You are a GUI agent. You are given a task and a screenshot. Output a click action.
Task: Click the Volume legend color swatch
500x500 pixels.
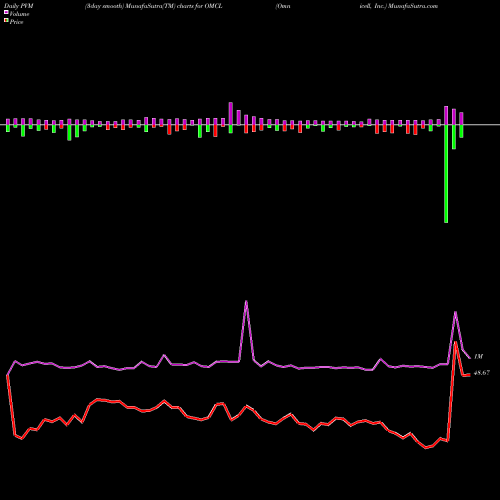6,12
